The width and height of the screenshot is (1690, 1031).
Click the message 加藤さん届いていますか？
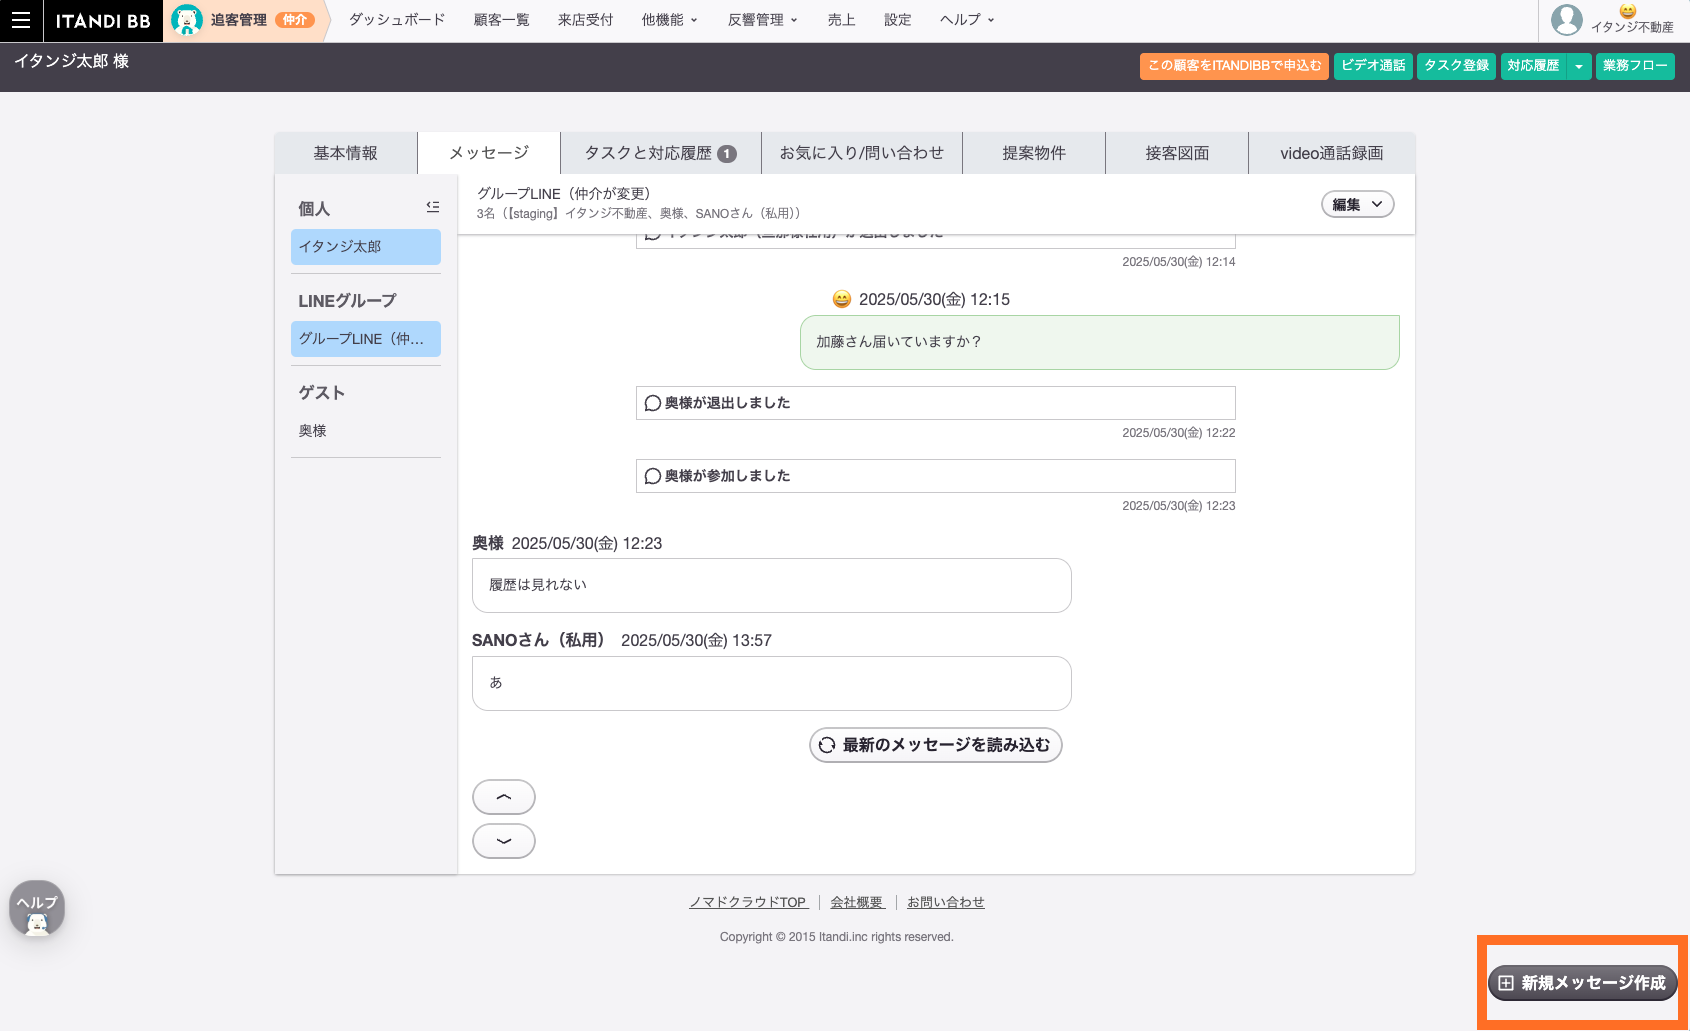(1100, 342)
